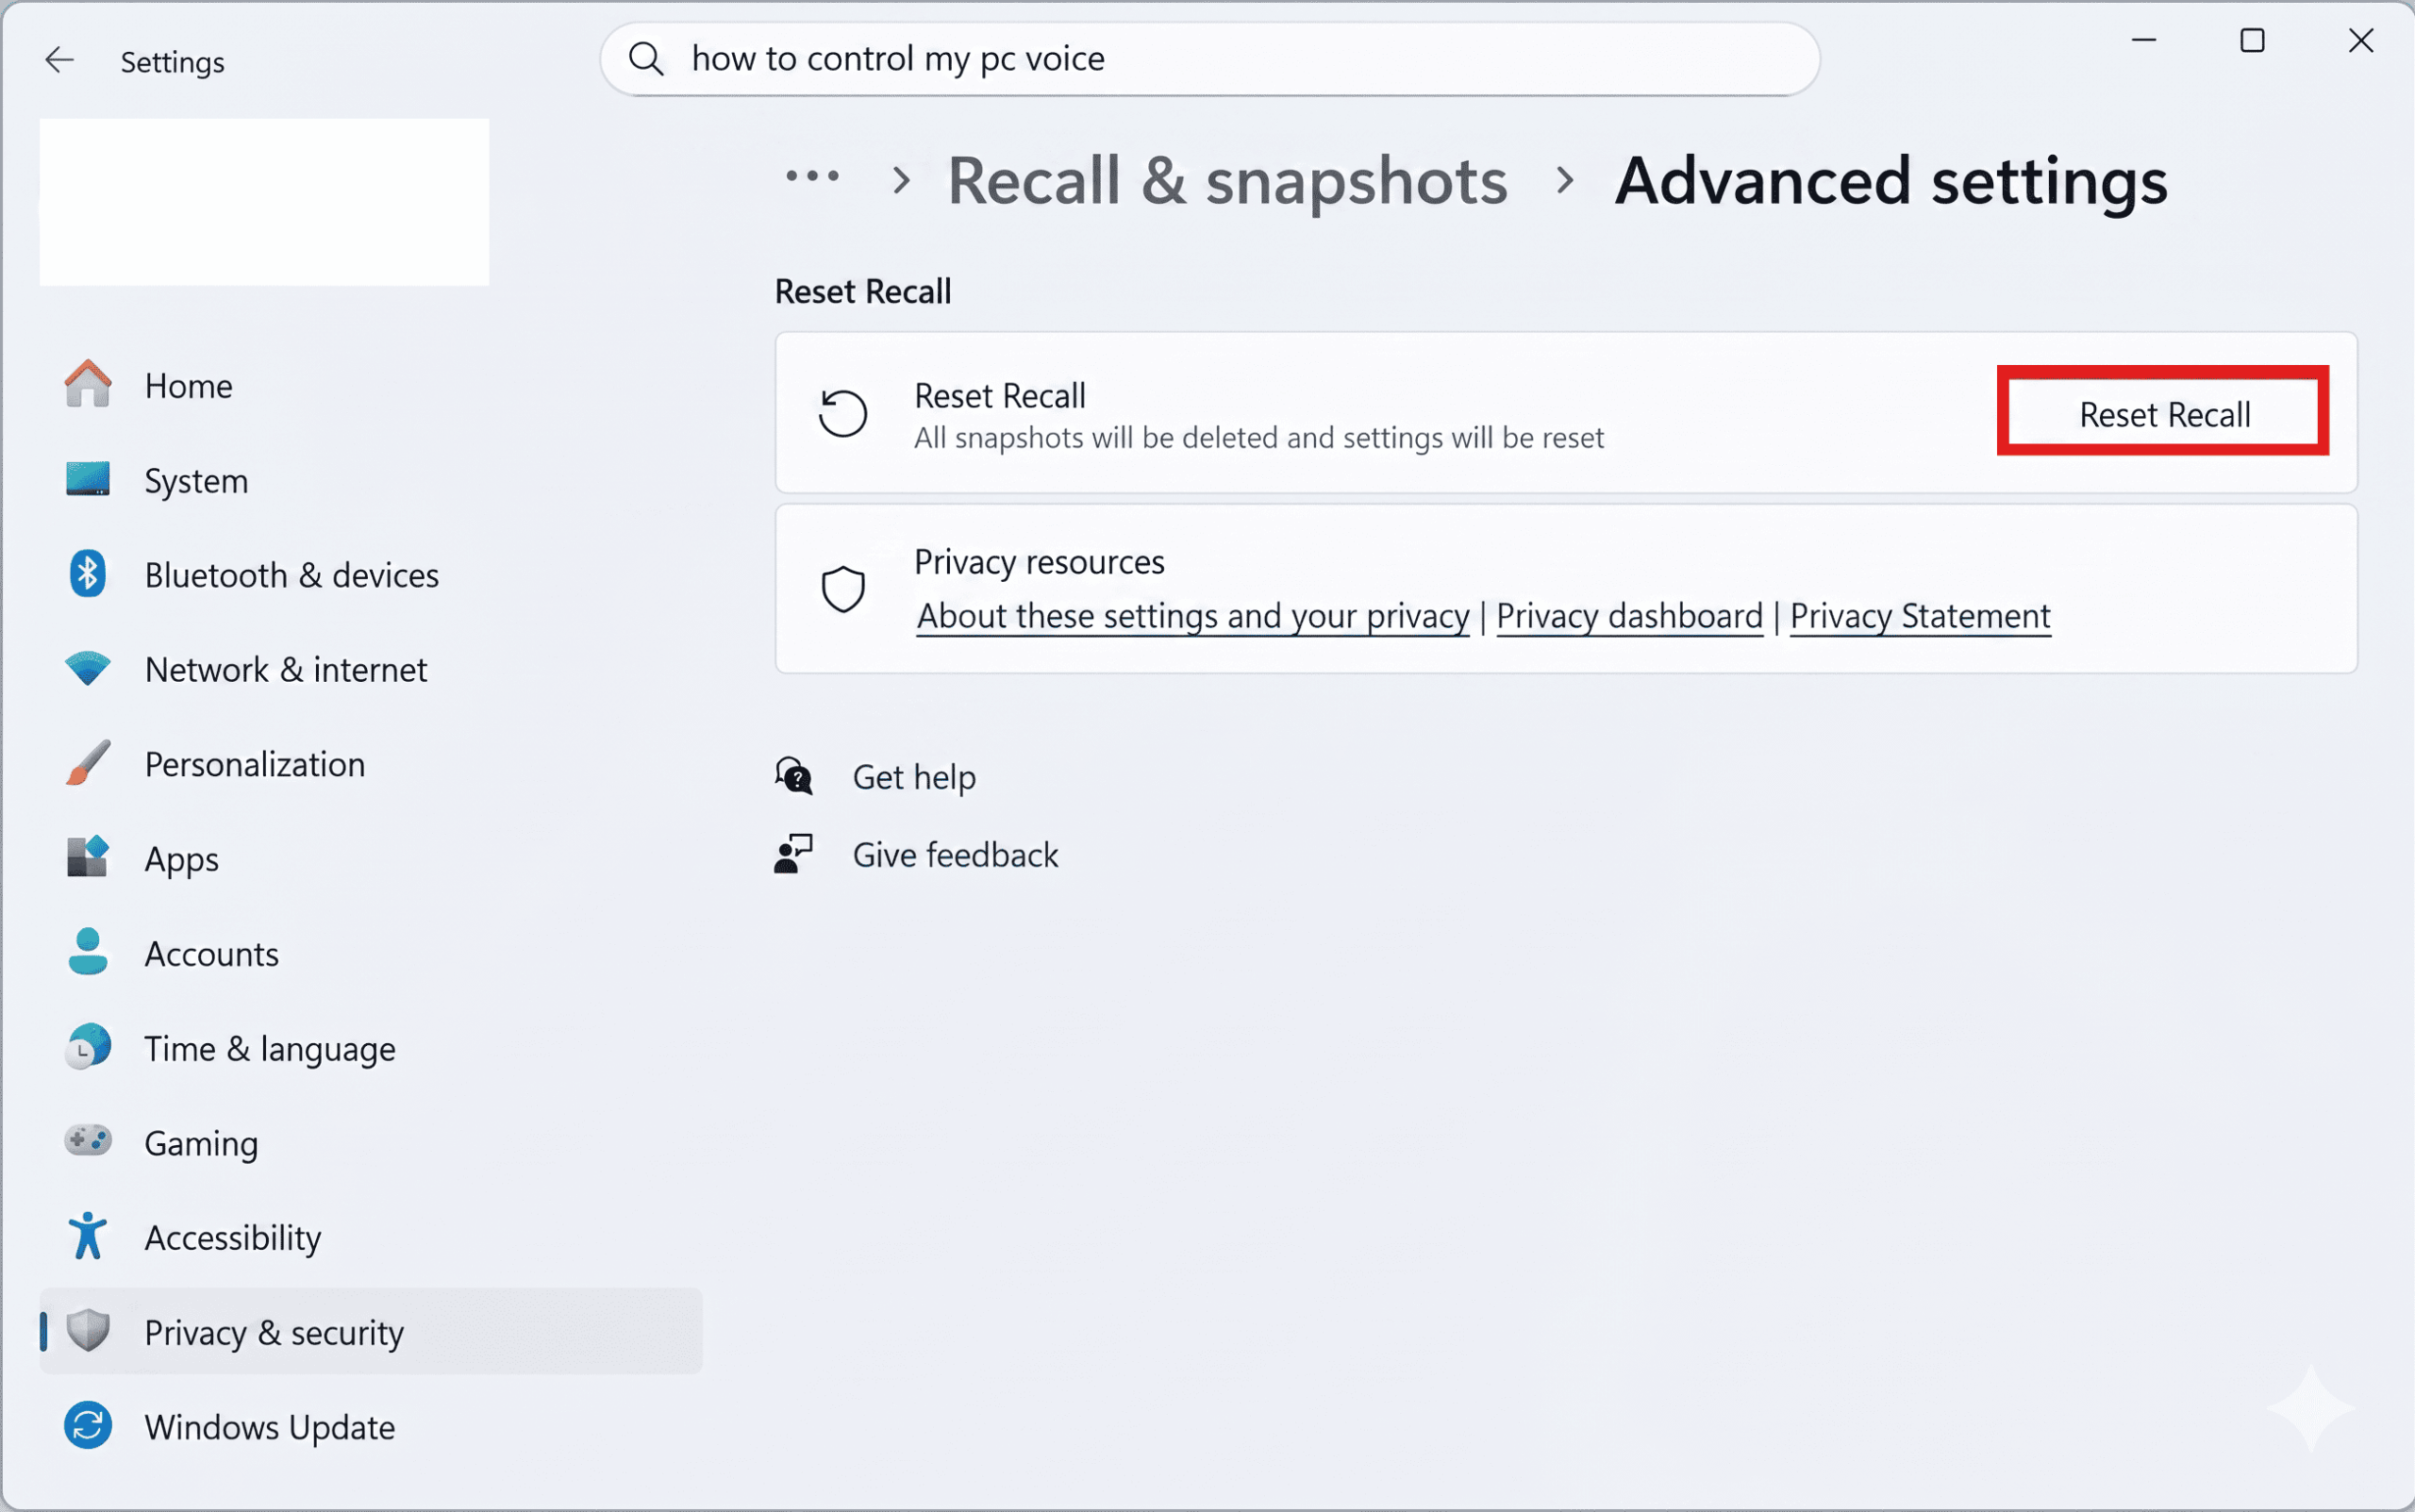Open the Apps section
The width and height of the screenshot is (2415, 1512).
[x=181, y=858]
